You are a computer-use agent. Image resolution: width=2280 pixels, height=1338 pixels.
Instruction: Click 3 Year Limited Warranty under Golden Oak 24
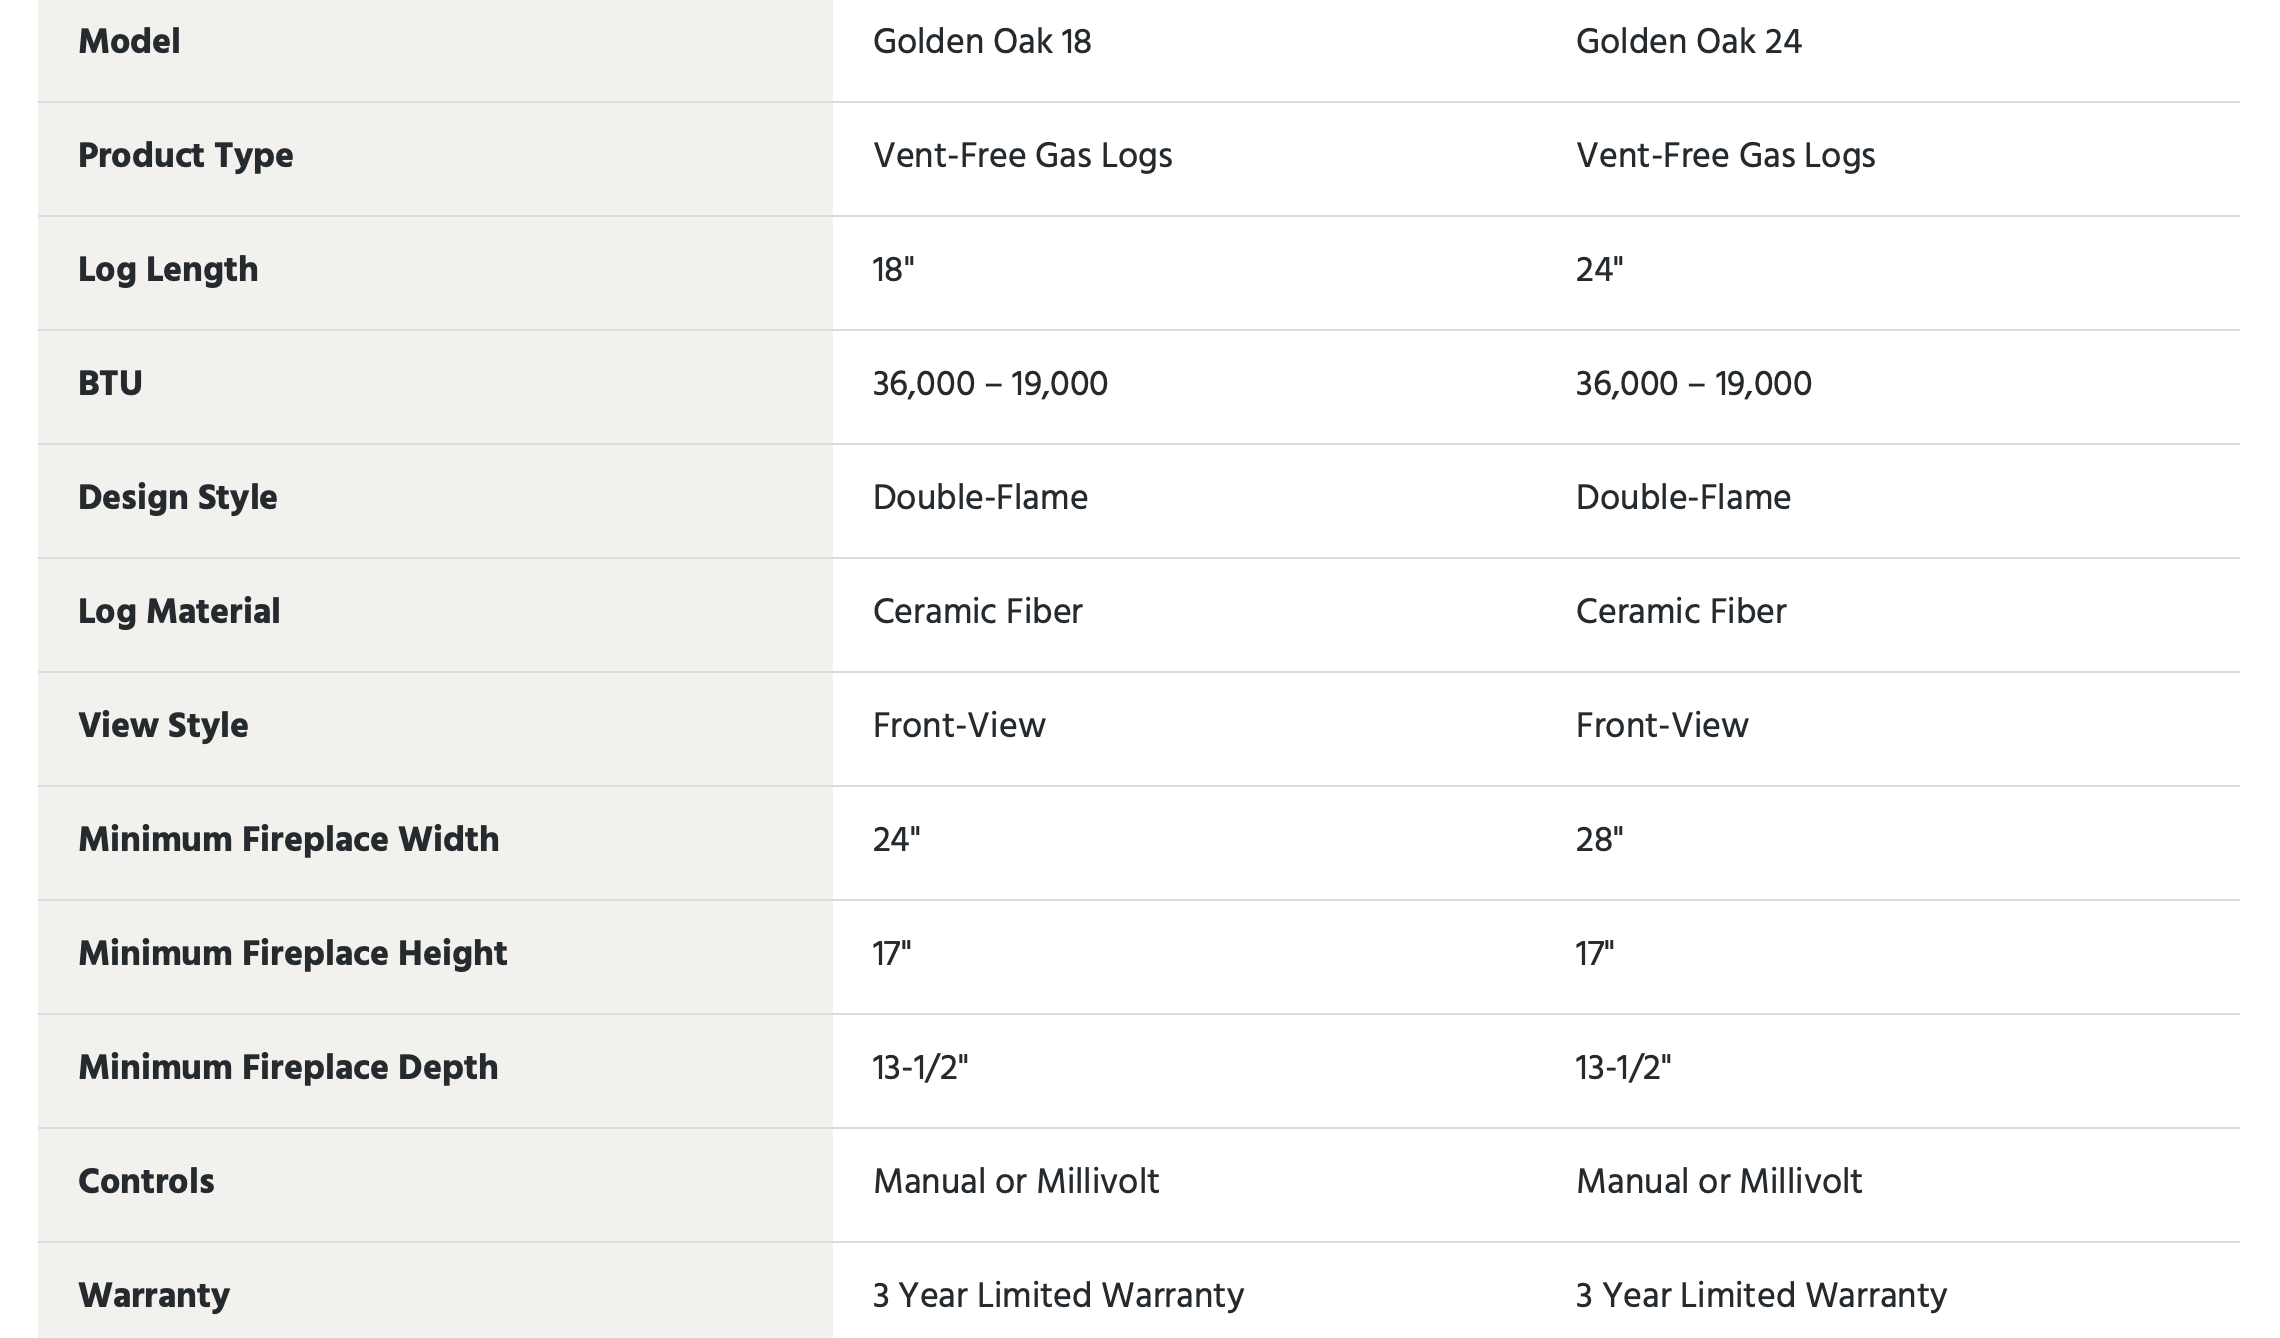[x=1761, y=1296]
